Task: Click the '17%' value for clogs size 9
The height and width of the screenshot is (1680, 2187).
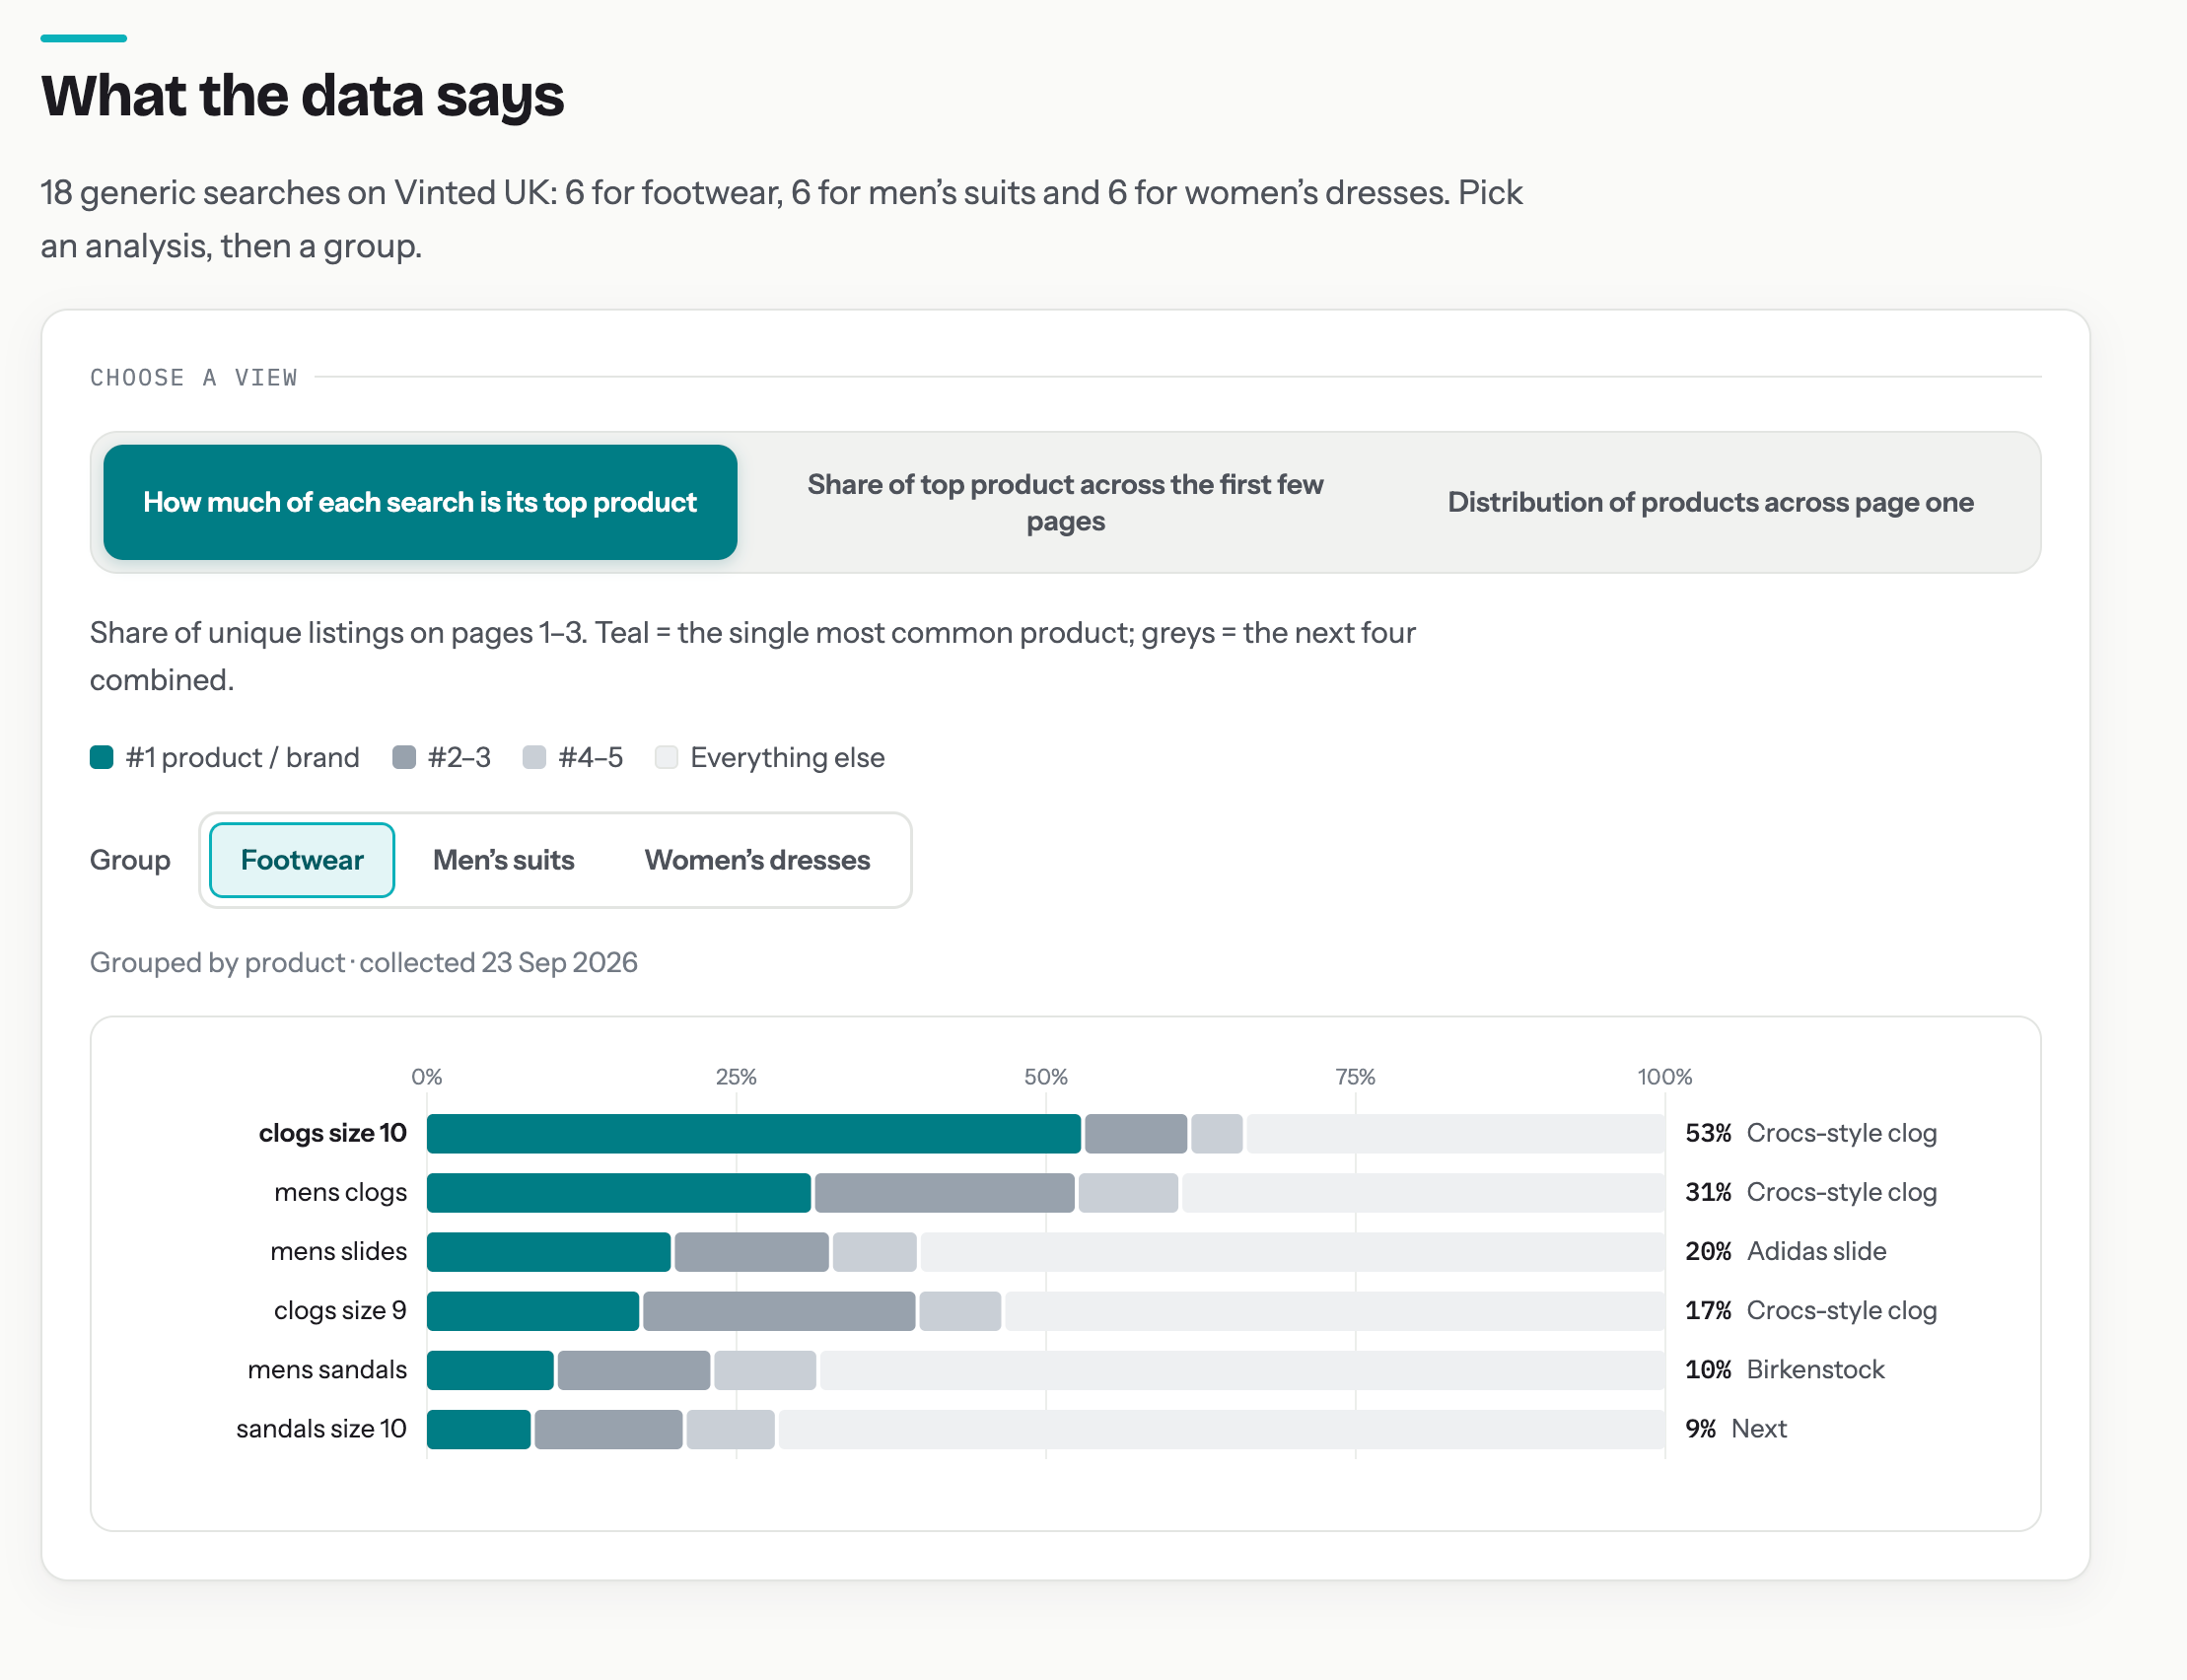Action: click(1708, 1310)
